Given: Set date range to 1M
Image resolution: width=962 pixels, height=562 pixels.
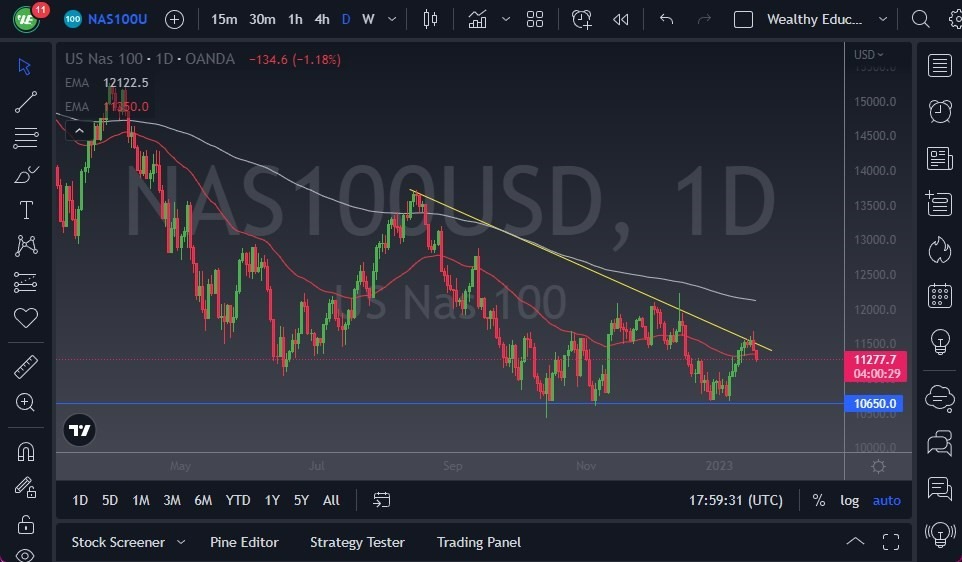Looking at the screenshot, I should [x=141, y=501].
